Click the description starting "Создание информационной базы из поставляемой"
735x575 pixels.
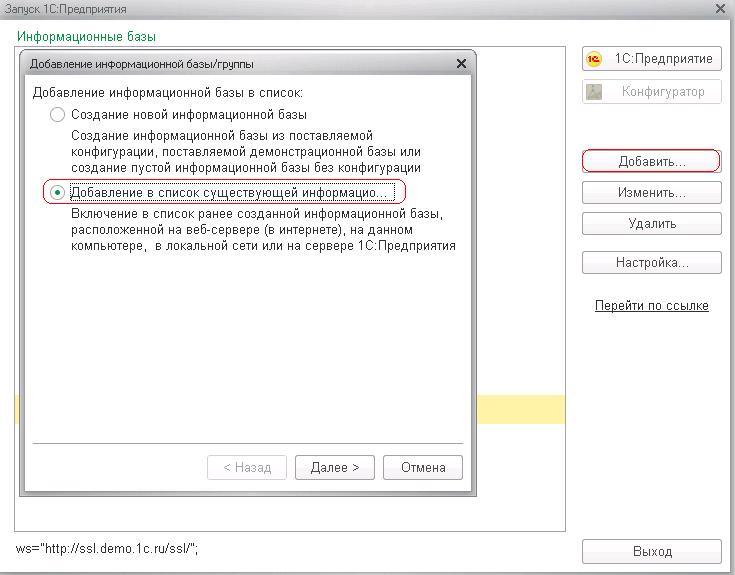coord(246,151)
